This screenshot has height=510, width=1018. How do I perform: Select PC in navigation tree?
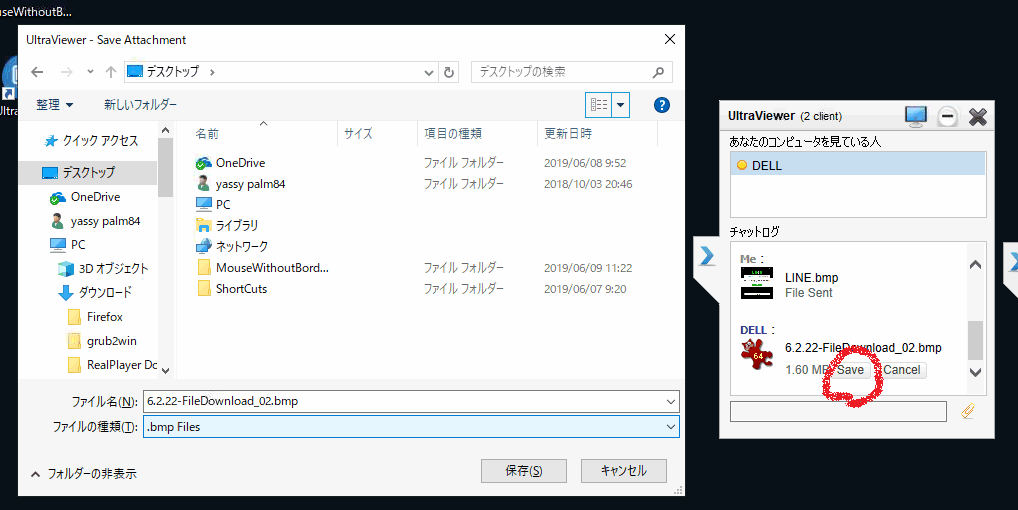pos(68,245)
